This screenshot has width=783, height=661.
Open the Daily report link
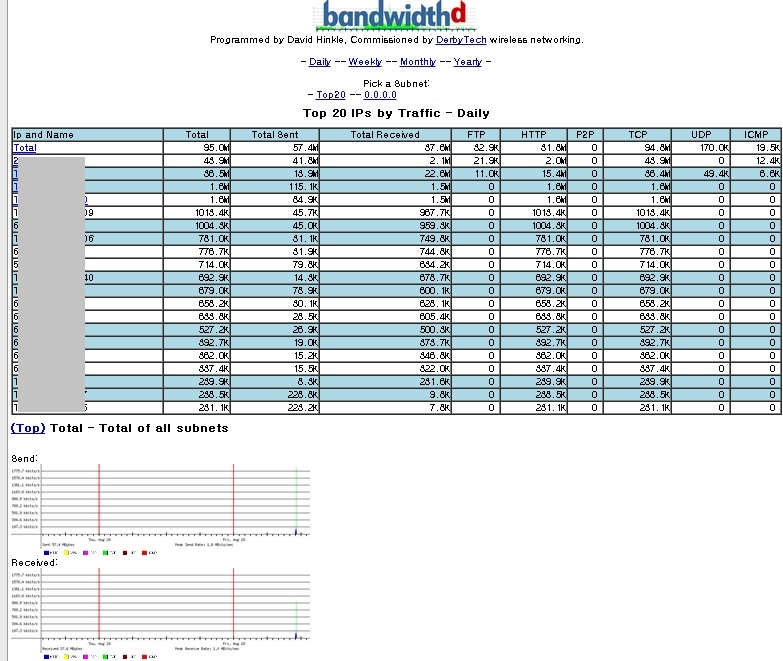320,62
